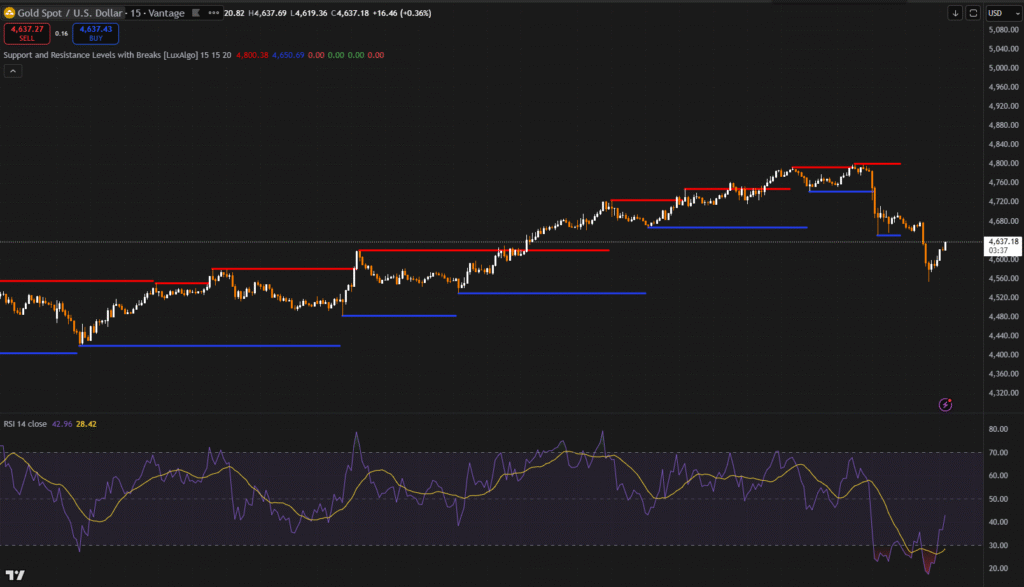Click the yellow RSI-MA value 28.42
This screenshot has width=1024, height=587.
click(86, 424)
